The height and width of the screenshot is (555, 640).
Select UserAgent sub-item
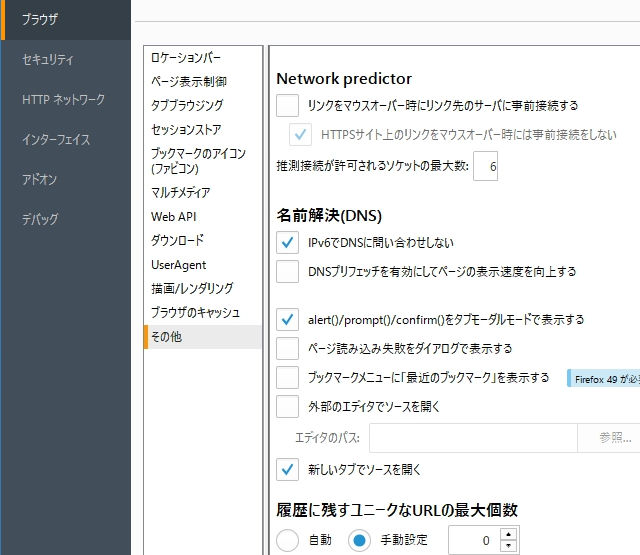coord(203,264)
